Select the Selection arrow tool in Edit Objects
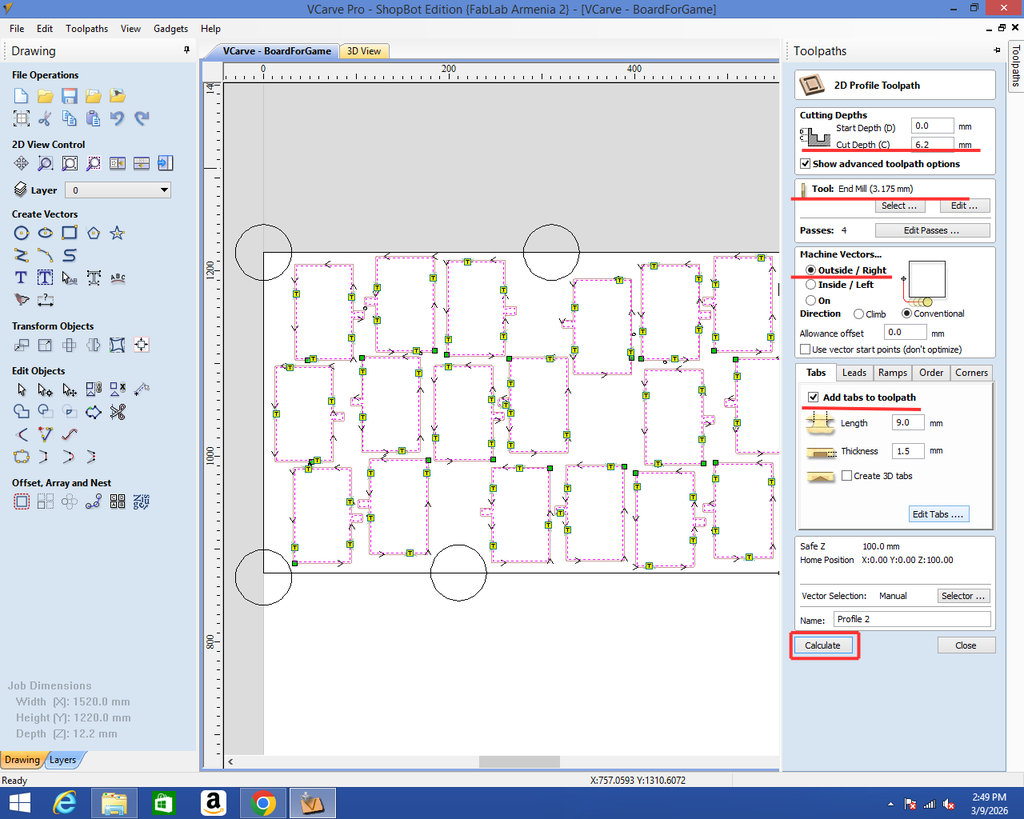The height and width of the screenshot is (819, 1024). (21, 390)
